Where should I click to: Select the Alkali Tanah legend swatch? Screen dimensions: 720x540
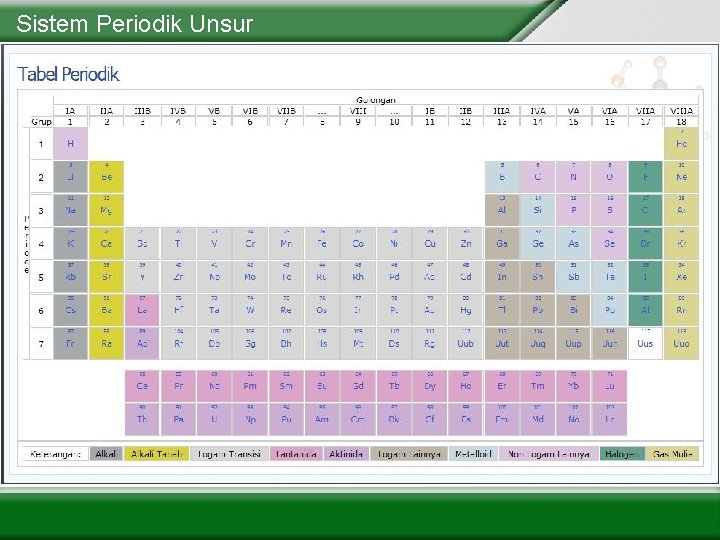[x=157, y=454]
